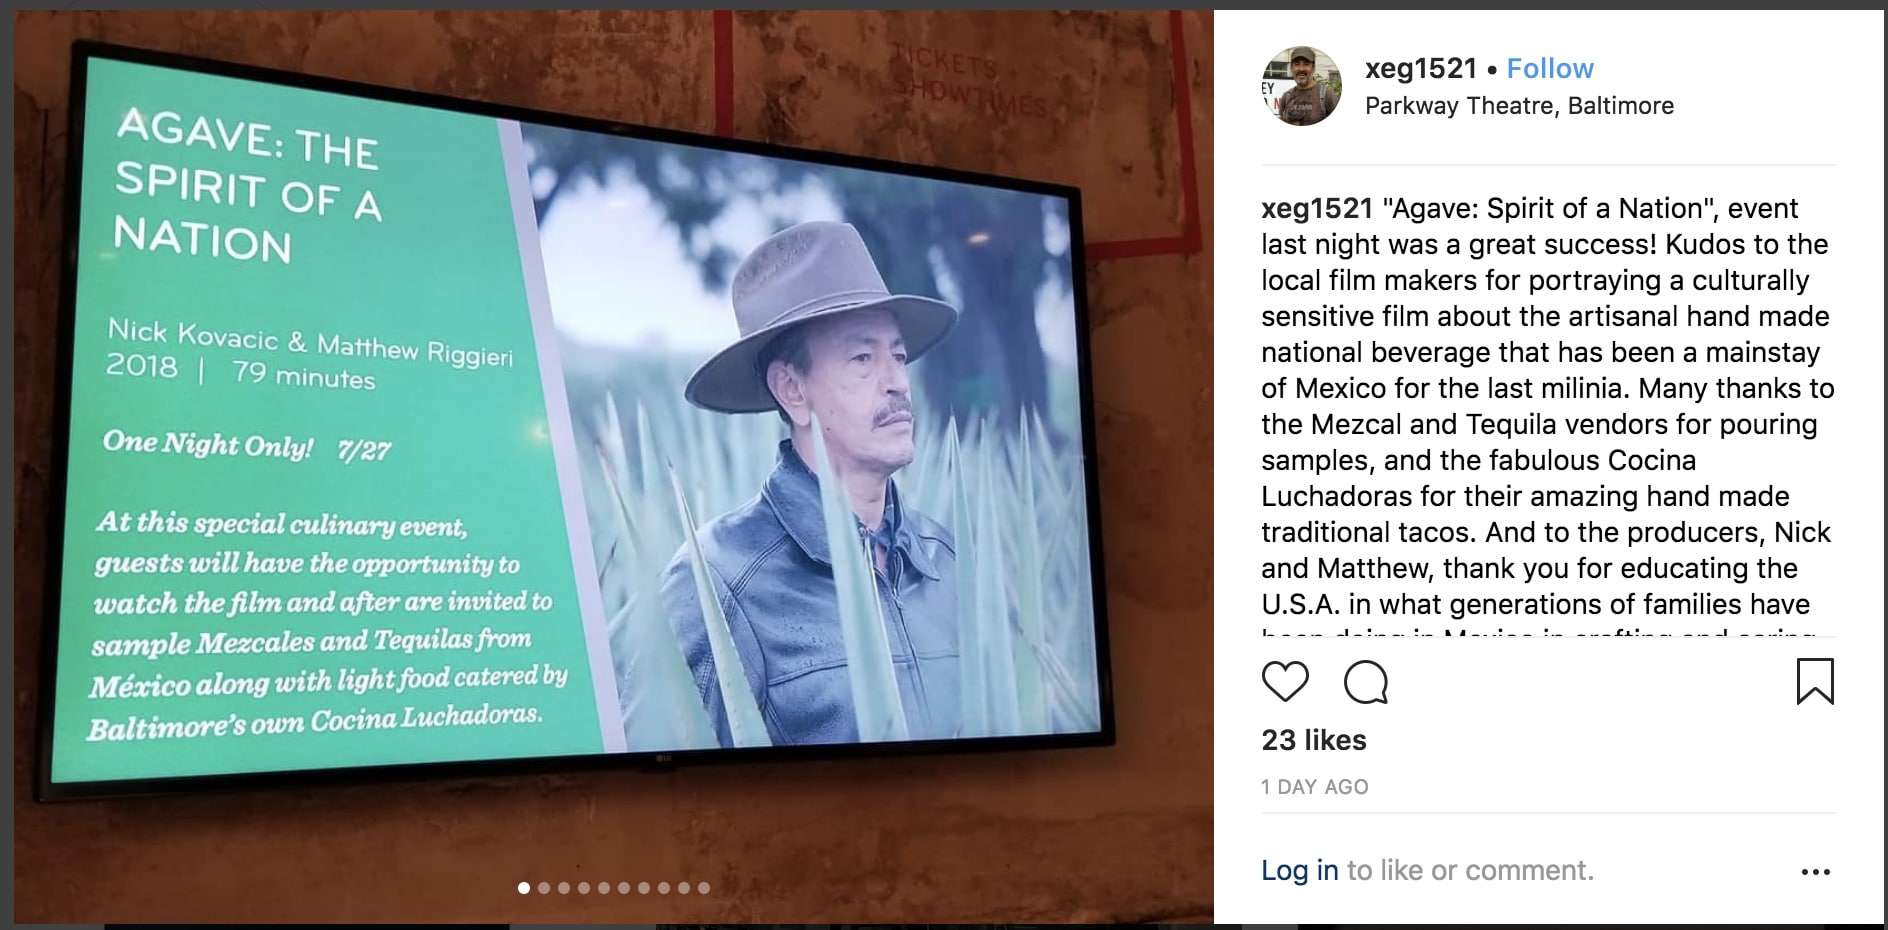The height and width of the screenshot is (930, 1888).
Task: Select the fifth carousel photo dot
Action: tap(604, 888)
